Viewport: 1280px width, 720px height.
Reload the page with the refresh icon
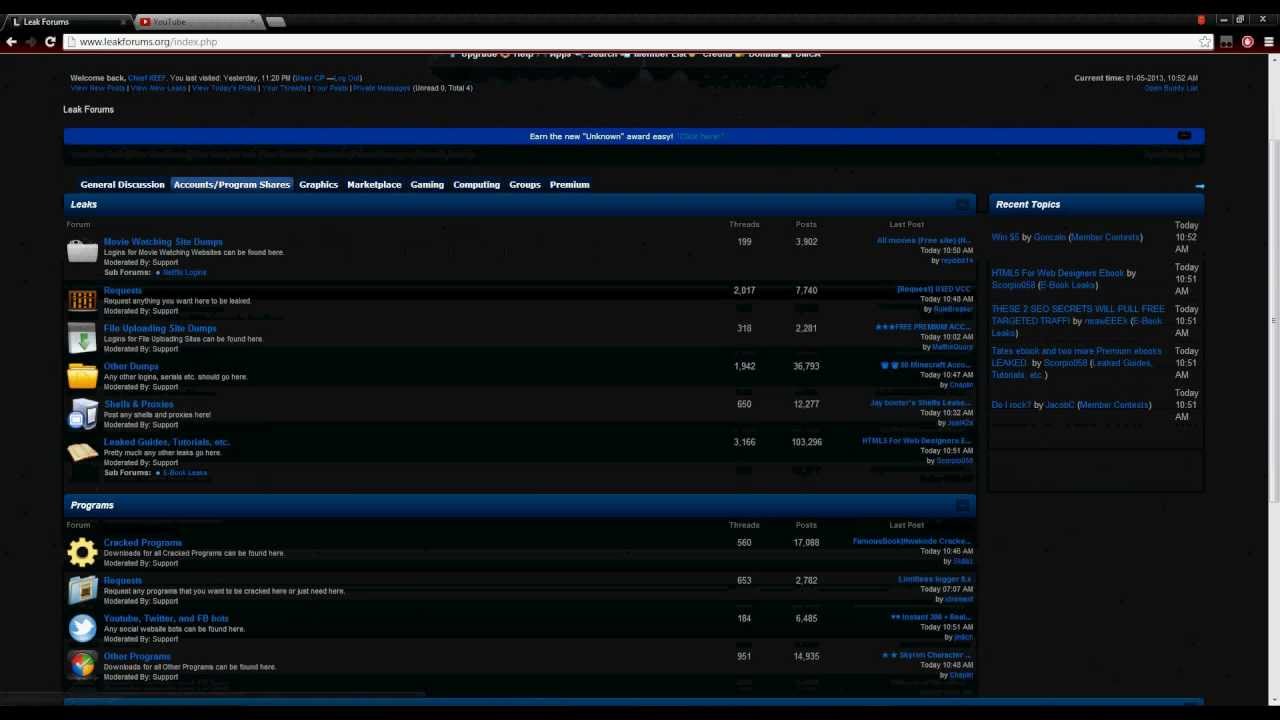[x=50, y=42]
